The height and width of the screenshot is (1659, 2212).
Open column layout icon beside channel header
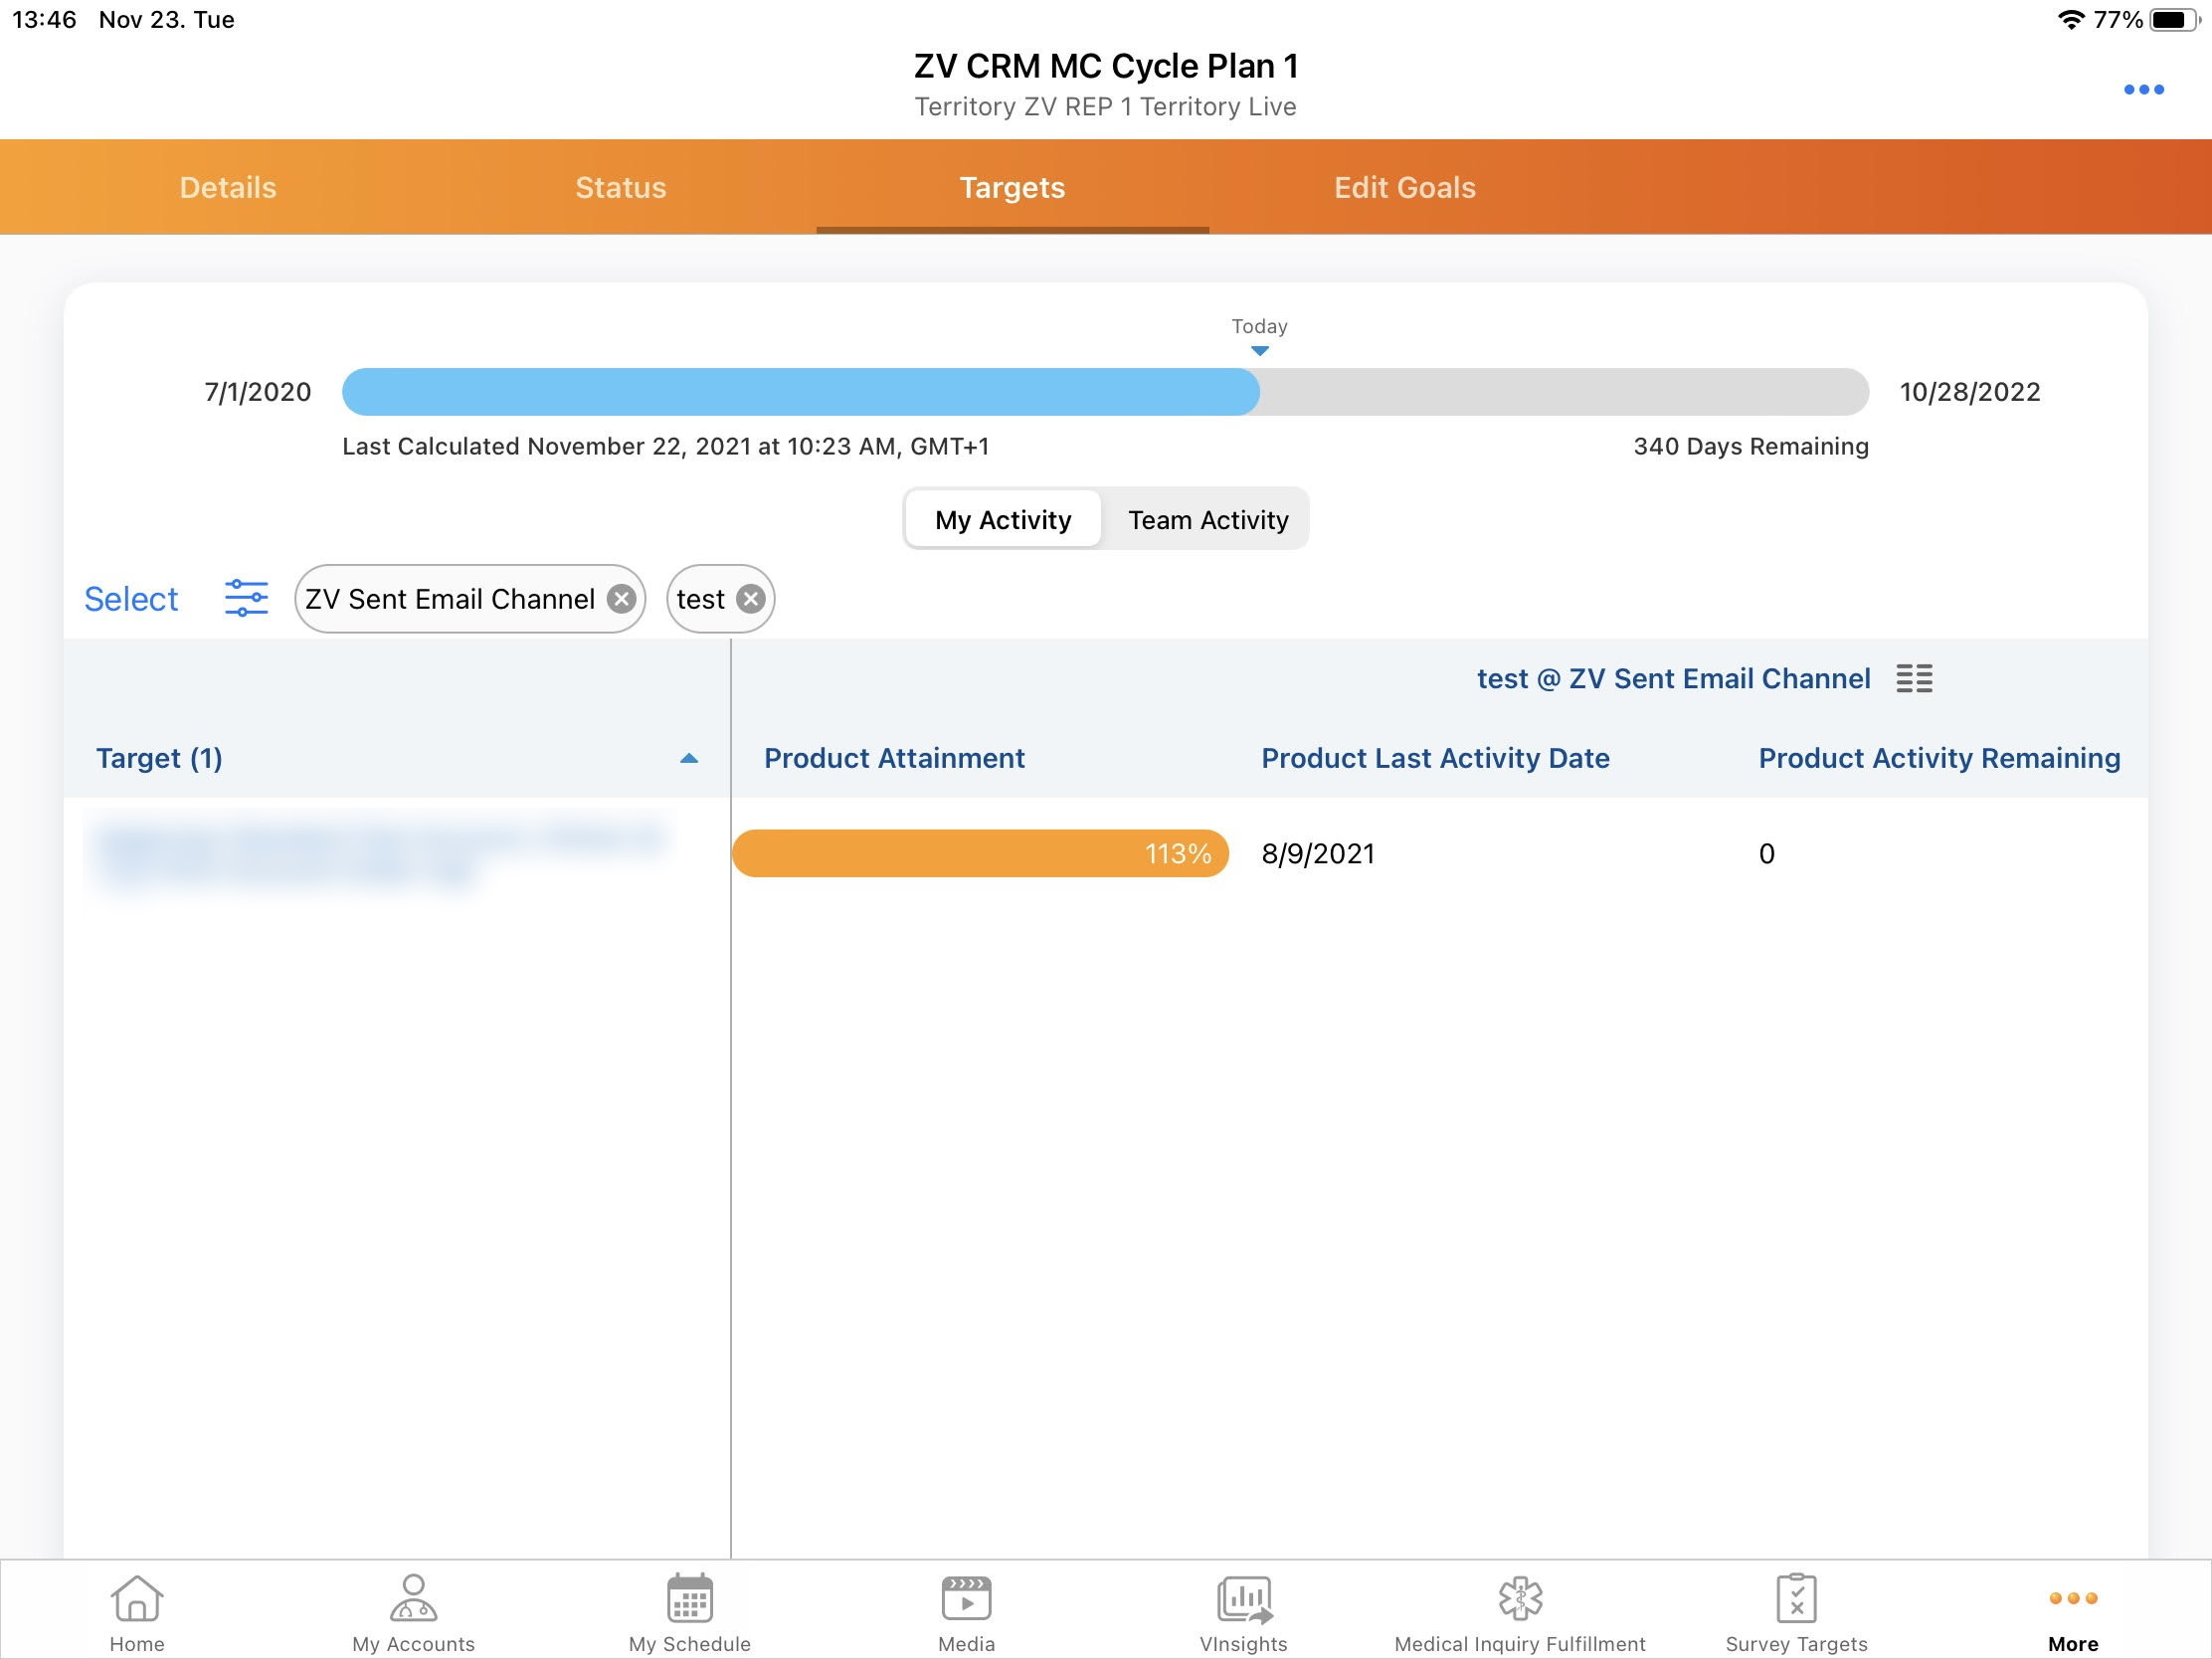tap(1913, 678)
